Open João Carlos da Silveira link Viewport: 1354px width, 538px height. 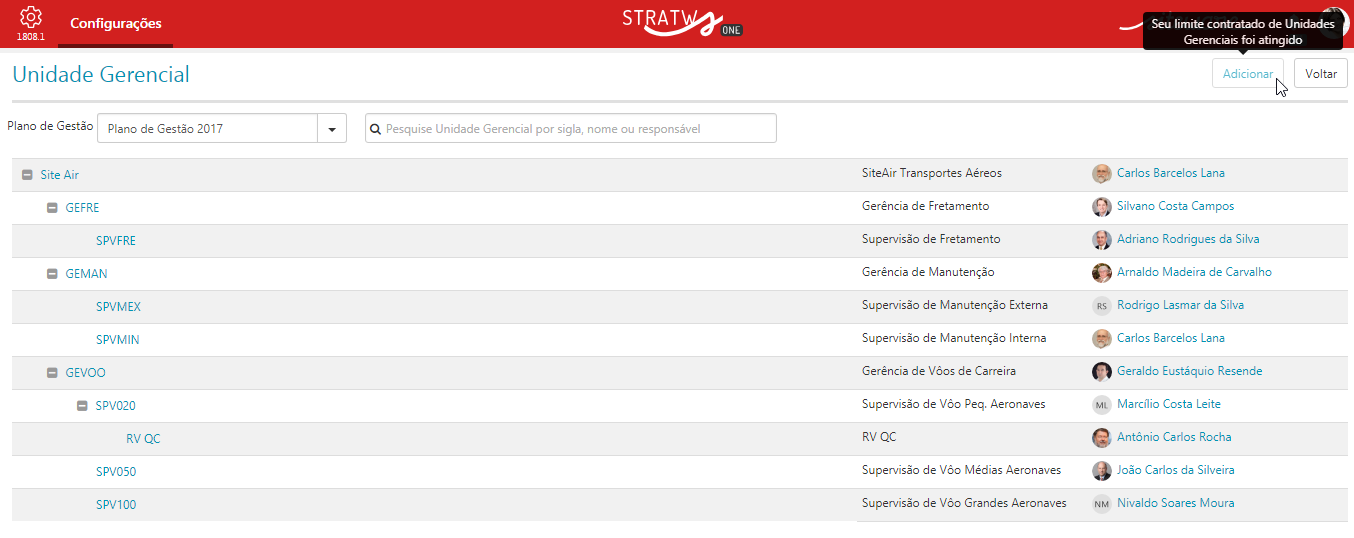pos(1176,470)
